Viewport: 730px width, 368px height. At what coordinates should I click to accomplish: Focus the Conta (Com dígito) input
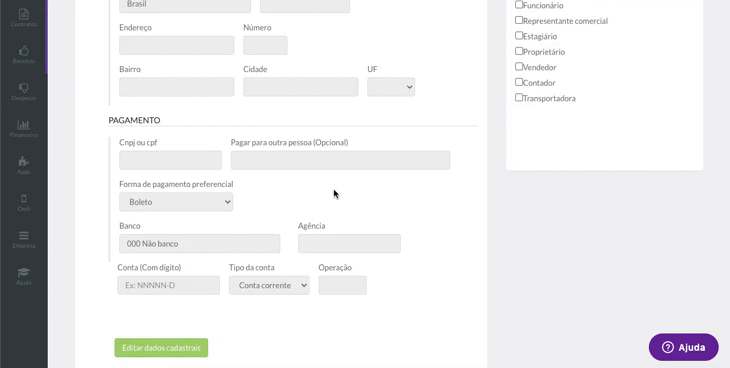(x=169, y=285)
